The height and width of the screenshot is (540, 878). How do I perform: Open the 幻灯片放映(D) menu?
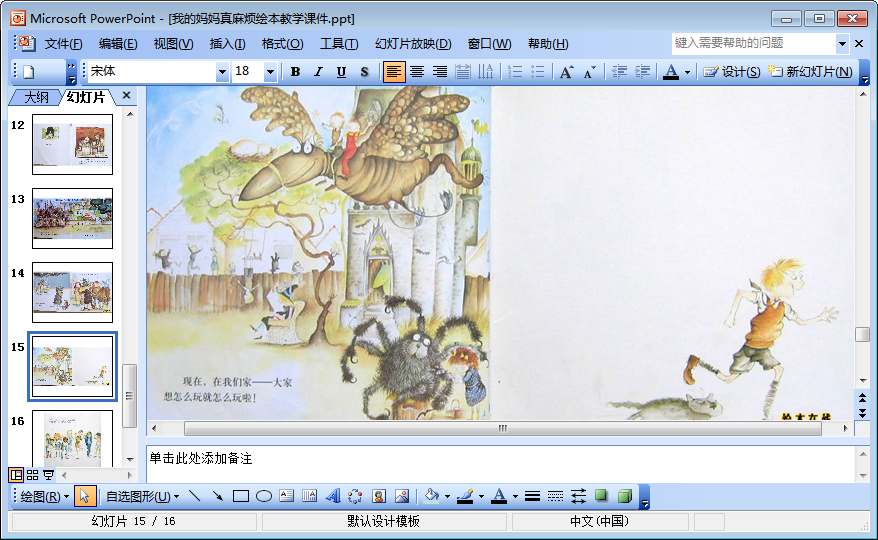click(413, 44)
